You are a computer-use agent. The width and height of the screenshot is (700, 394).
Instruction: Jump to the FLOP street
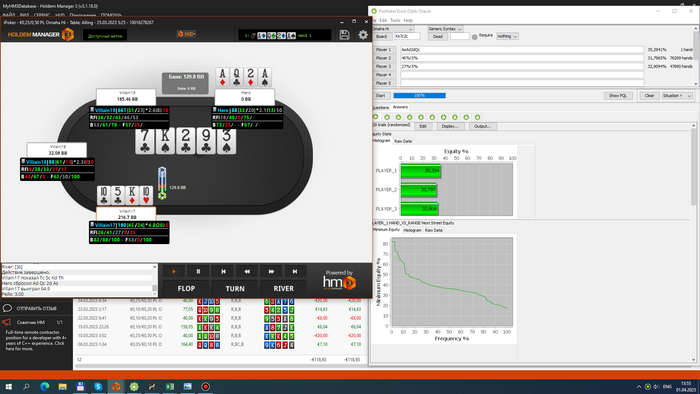pos(186,289)
